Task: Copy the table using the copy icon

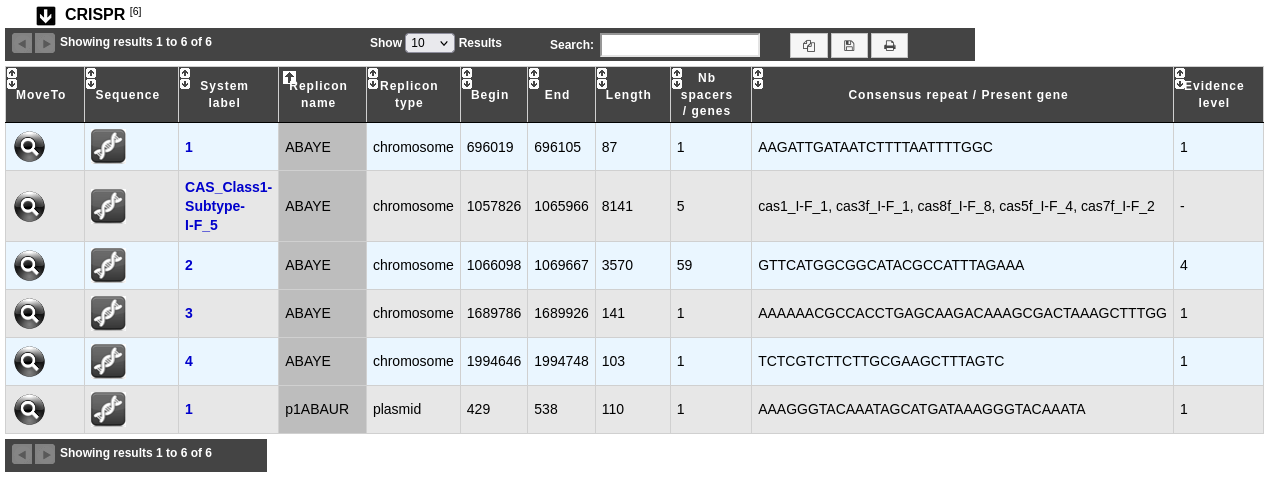Action: click(x=809, y=45)
